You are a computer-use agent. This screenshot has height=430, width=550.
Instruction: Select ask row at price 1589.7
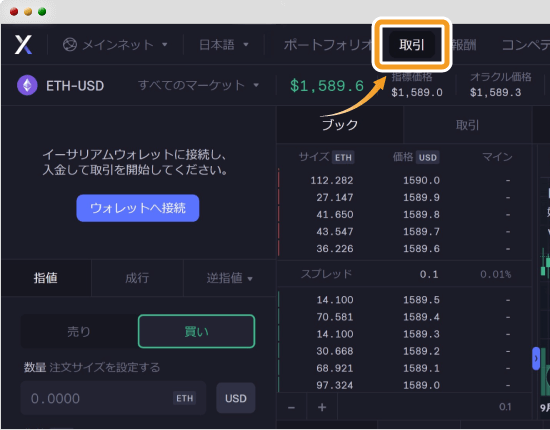pyautogui.click(x=405, y=231)
